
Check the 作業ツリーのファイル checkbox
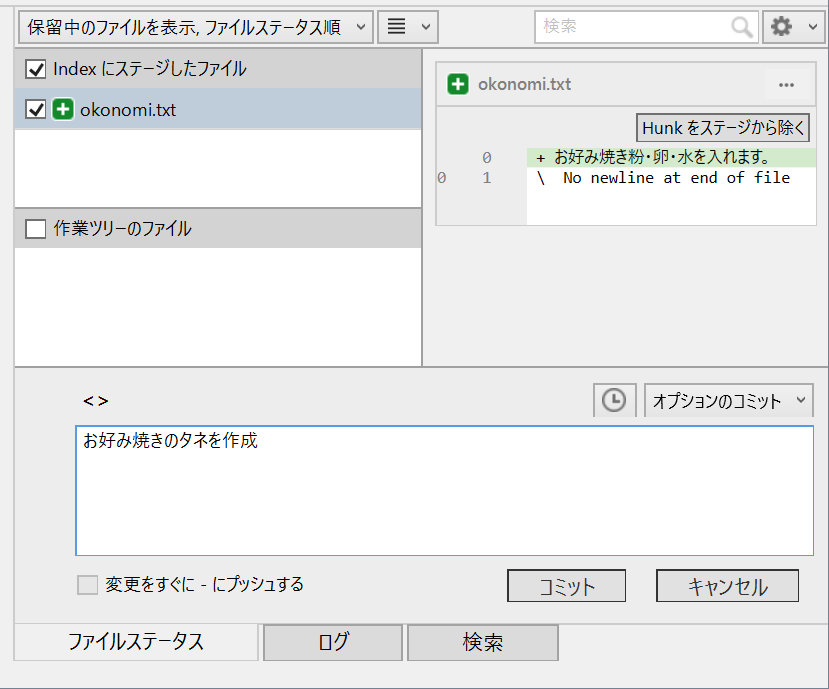(x=35, y=229)
